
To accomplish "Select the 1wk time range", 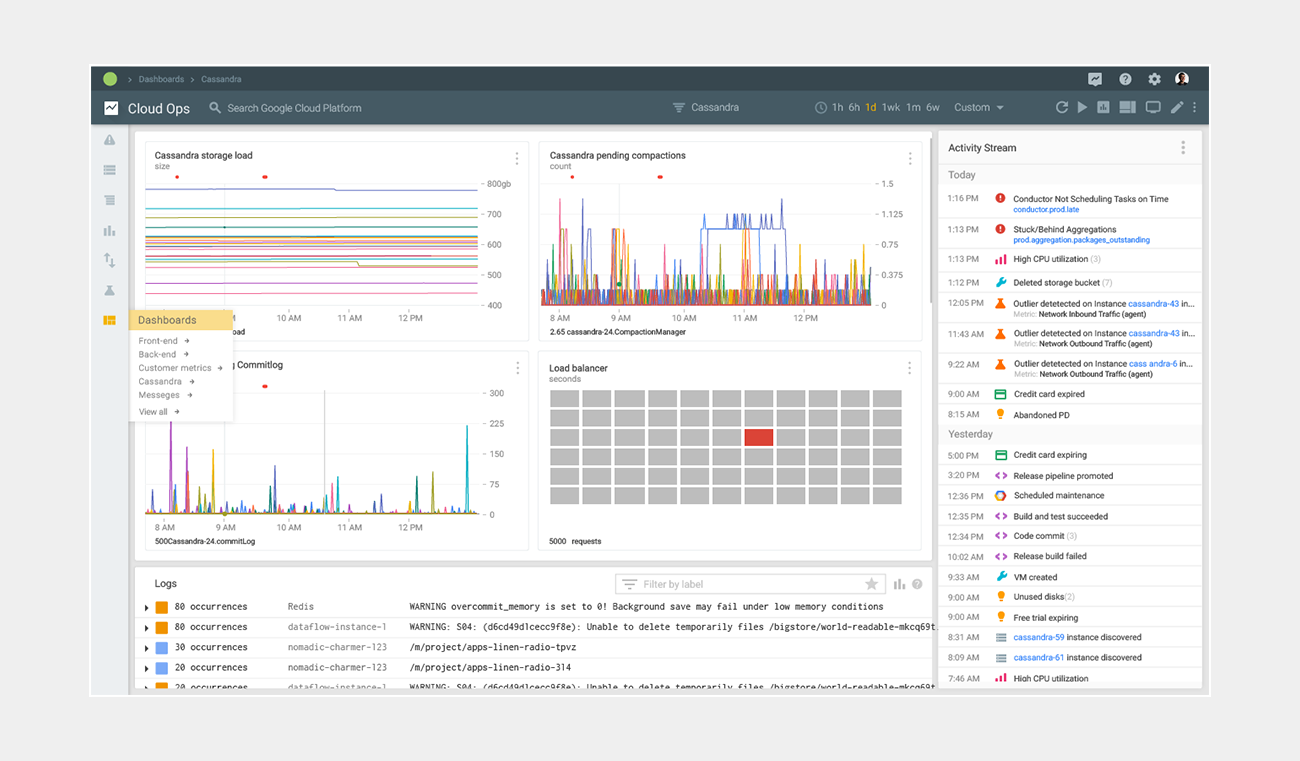I will click(x=891, y=108).
